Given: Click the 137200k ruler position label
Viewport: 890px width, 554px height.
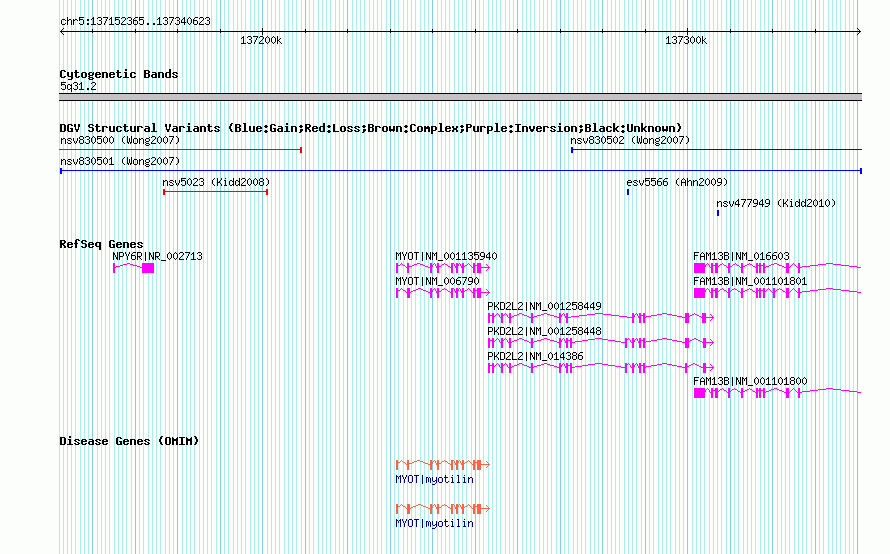Looking at the screenshot, I should click(261, 40).
